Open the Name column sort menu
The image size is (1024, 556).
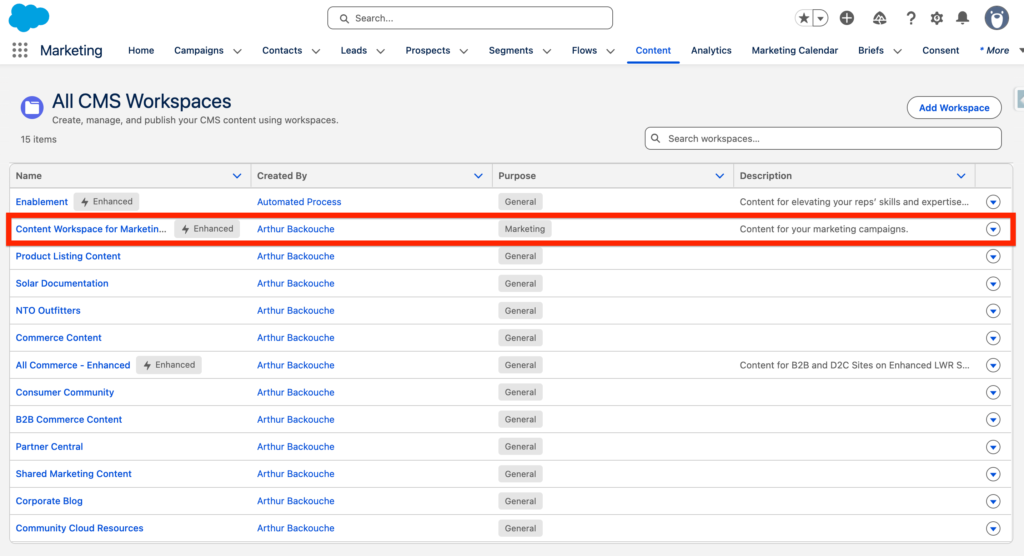[237, 176]
